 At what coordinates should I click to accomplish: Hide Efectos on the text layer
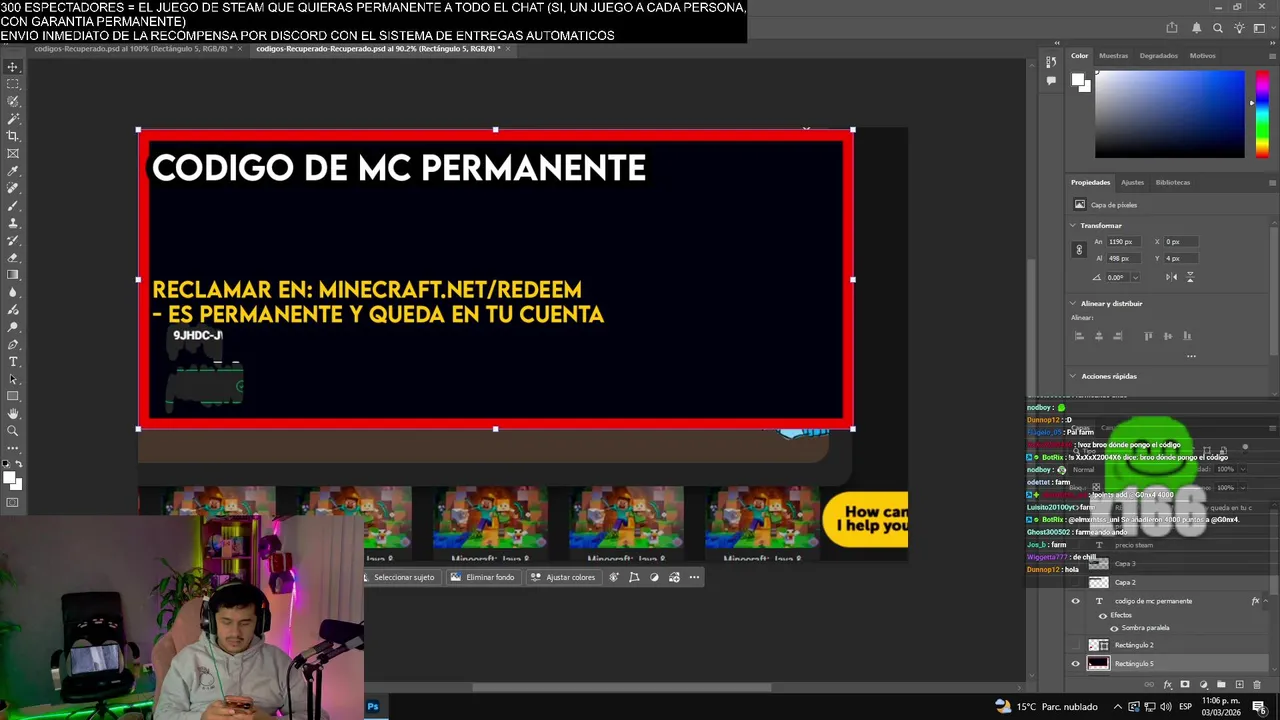pyautogui.click(x=1103, y=615)
